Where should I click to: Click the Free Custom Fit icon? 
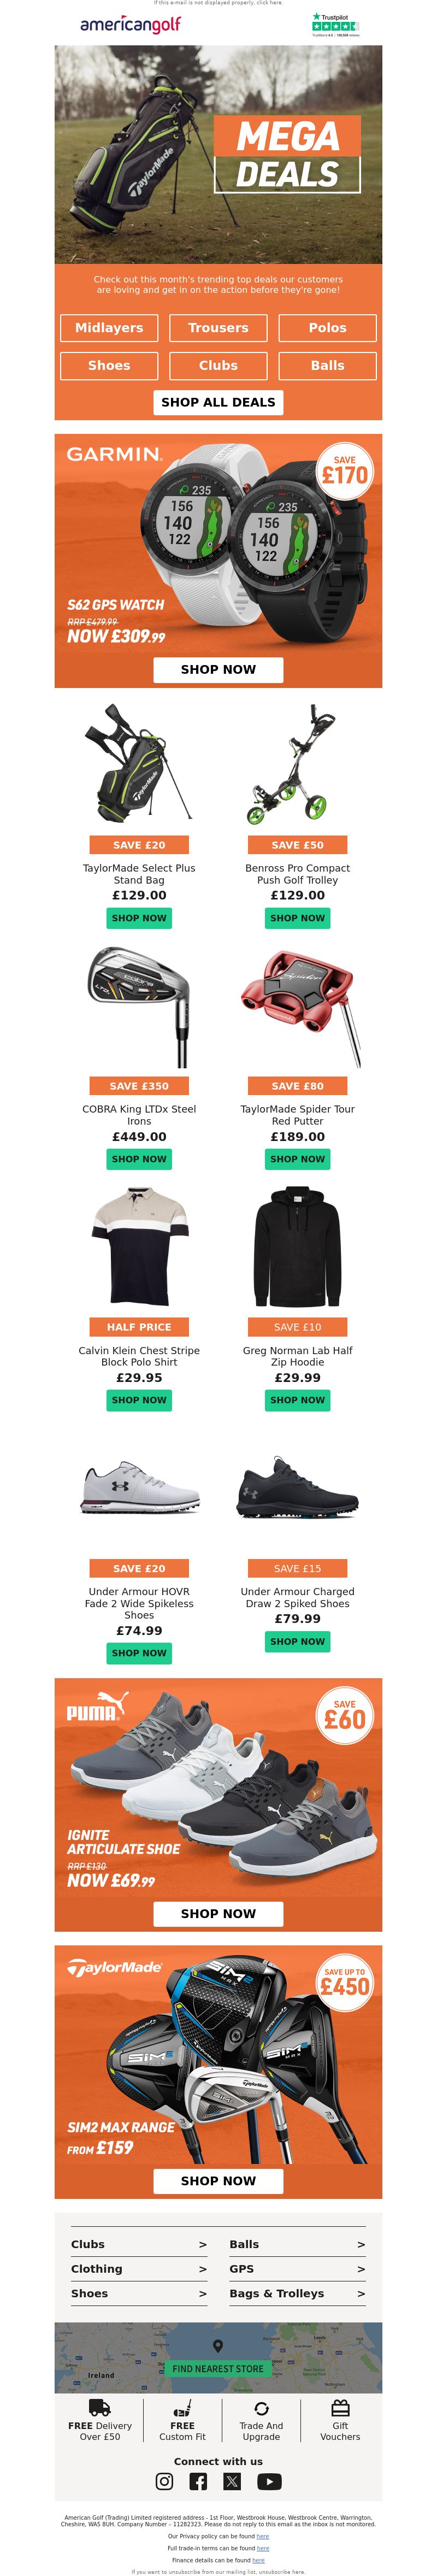[x=182, y=2408]
